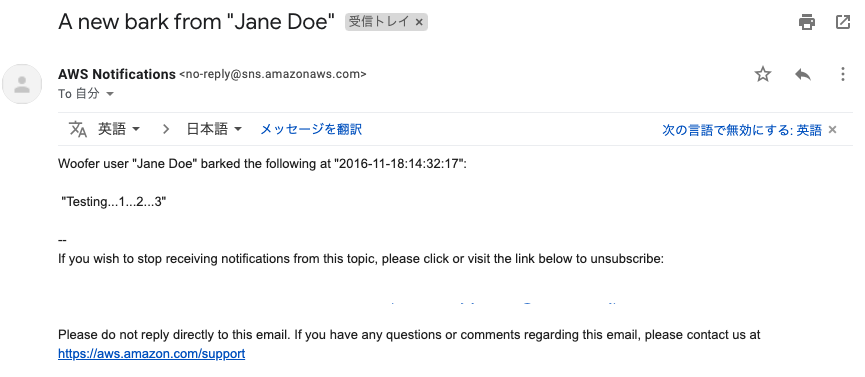Viewport: 865px width, 377px height.
Task: Dismiss the translation bar with the x
Action: click(832, 130)
